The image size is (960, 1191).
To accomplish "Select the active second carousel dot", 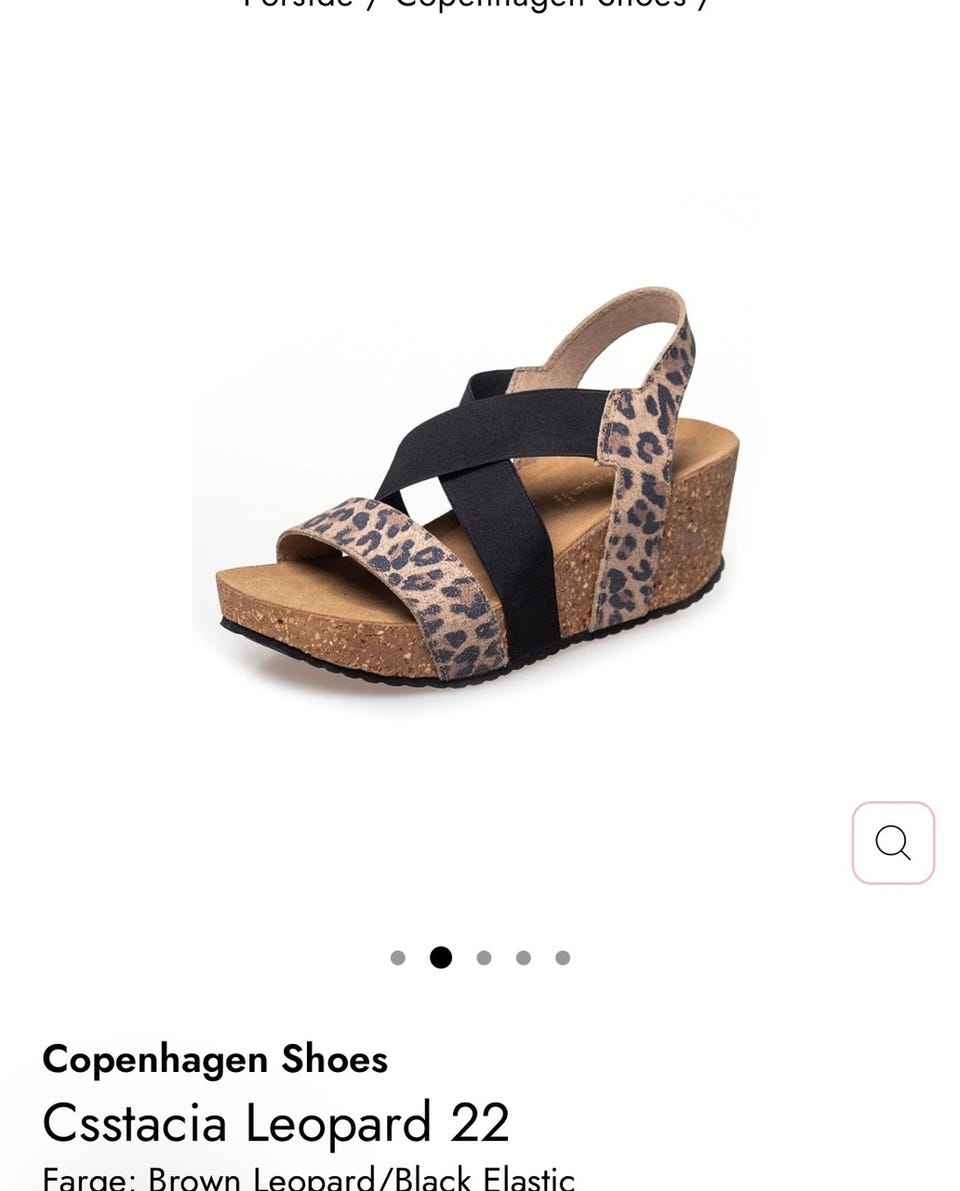I will pos(441,958).
